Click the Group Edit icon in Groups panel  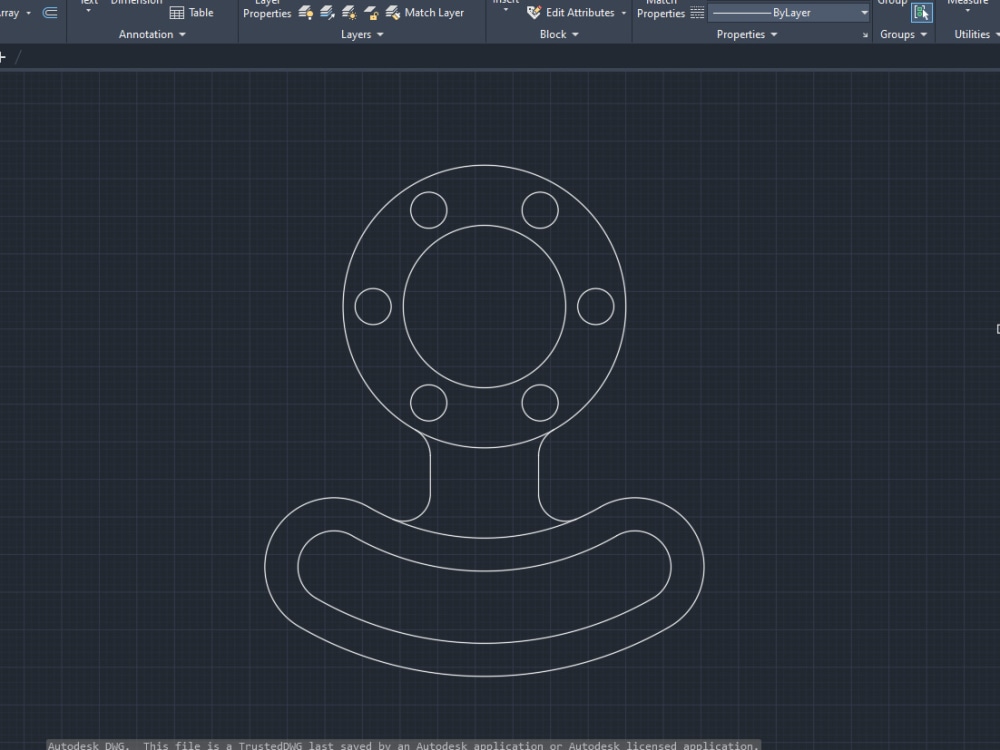(921, 12)
